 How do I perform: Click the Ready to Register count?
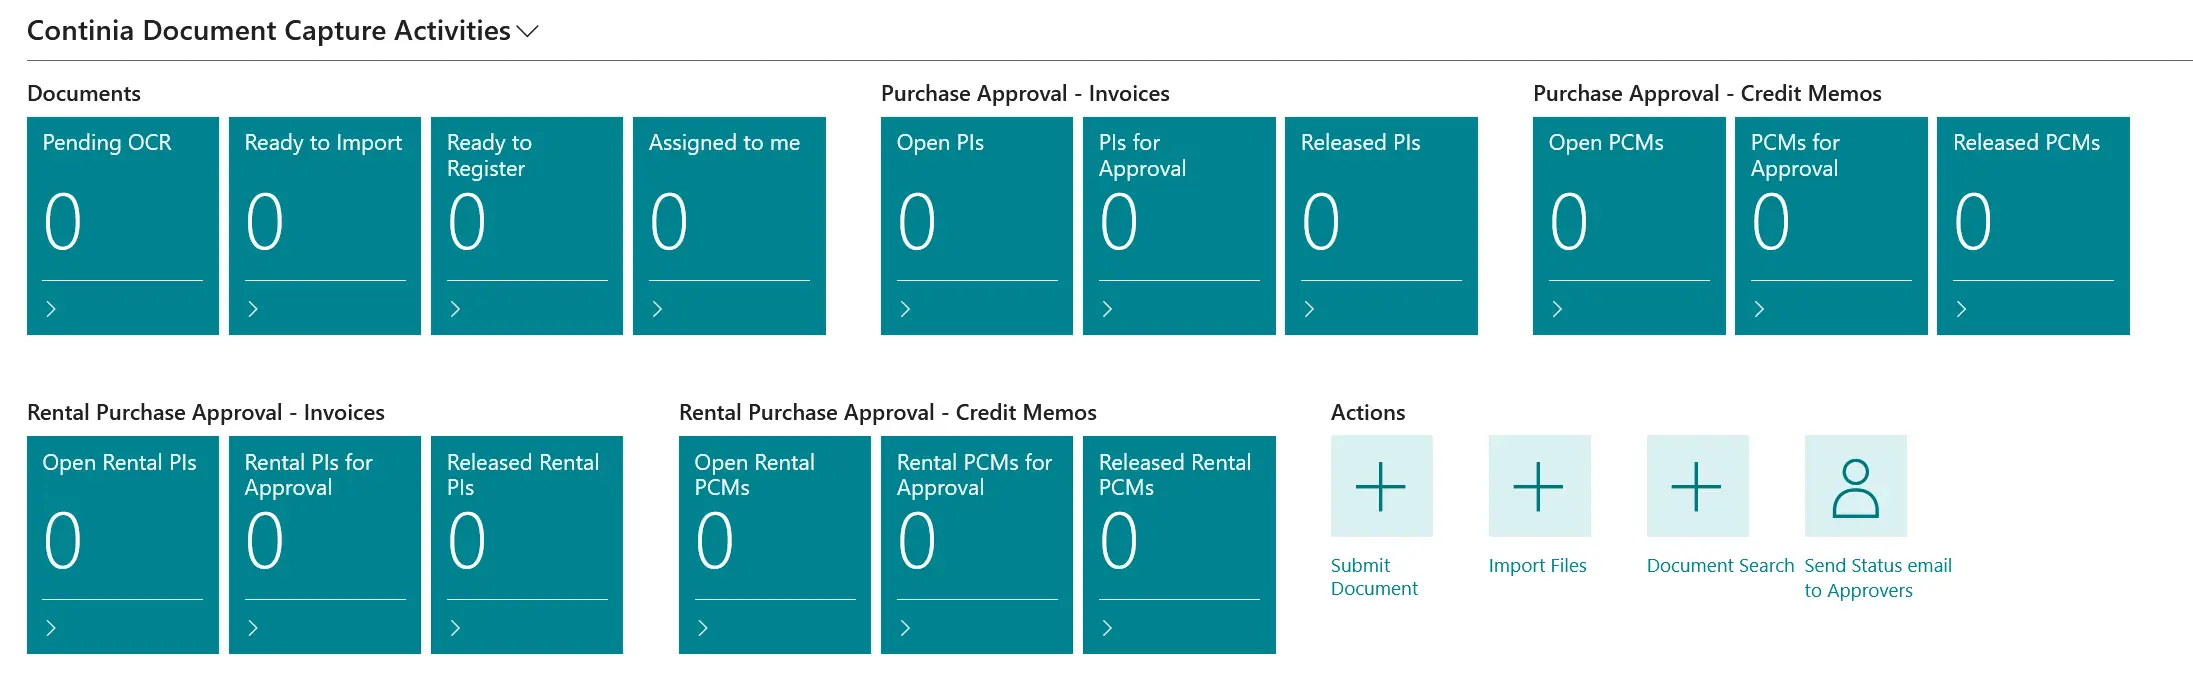[x=467, y=222]
